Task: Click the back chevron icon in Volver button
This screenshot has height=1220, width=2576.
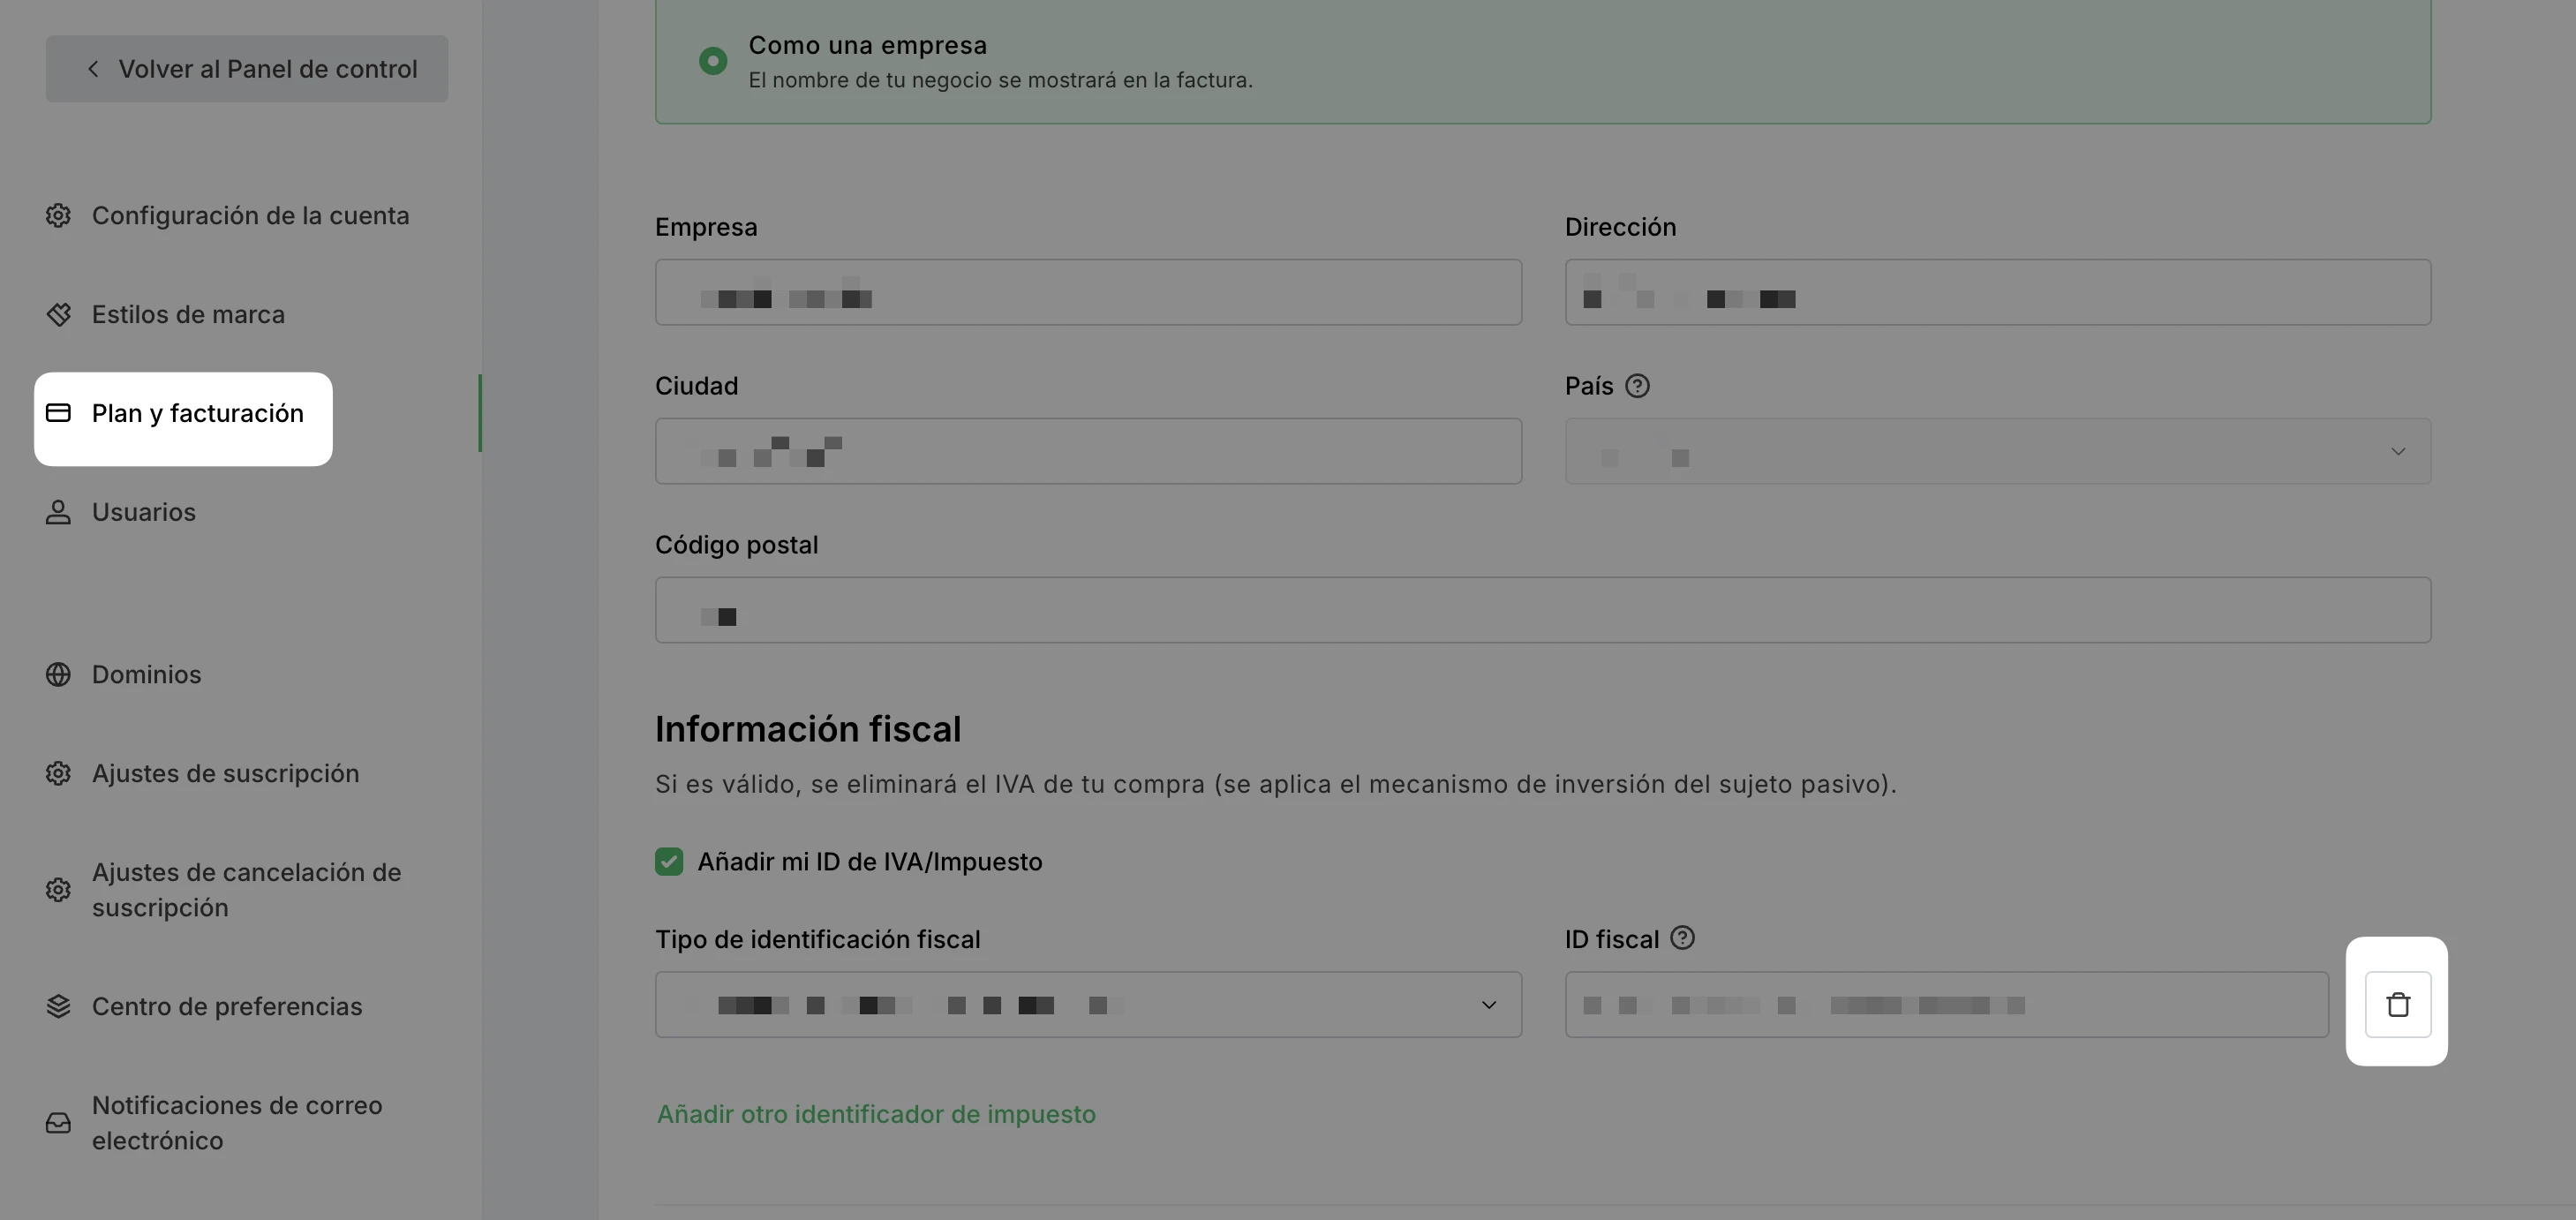Action: pyautogui.click(x=93, y=69)
